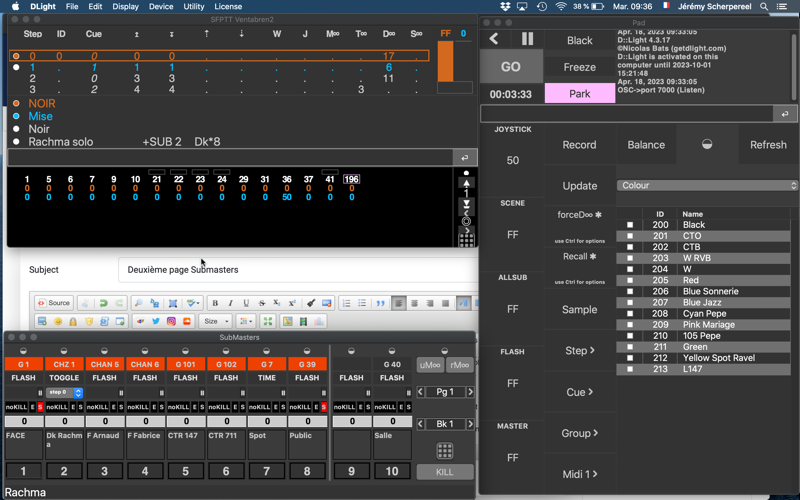Open the Colour dropdown in Pad
The height and width of the screenshot is (500, 800).
[x=706, y=185]
